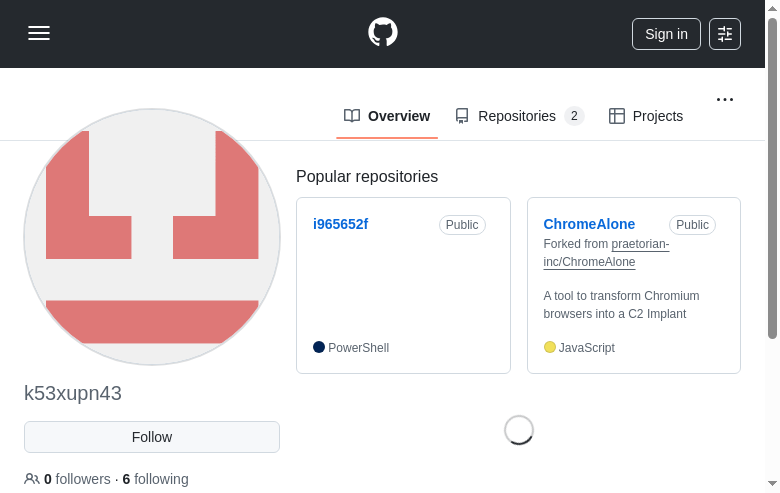Click the k53xupn43 profile avatar
The height and width of the screenshot is (493, 780).
pyautogui.click(x=152, y=237)
